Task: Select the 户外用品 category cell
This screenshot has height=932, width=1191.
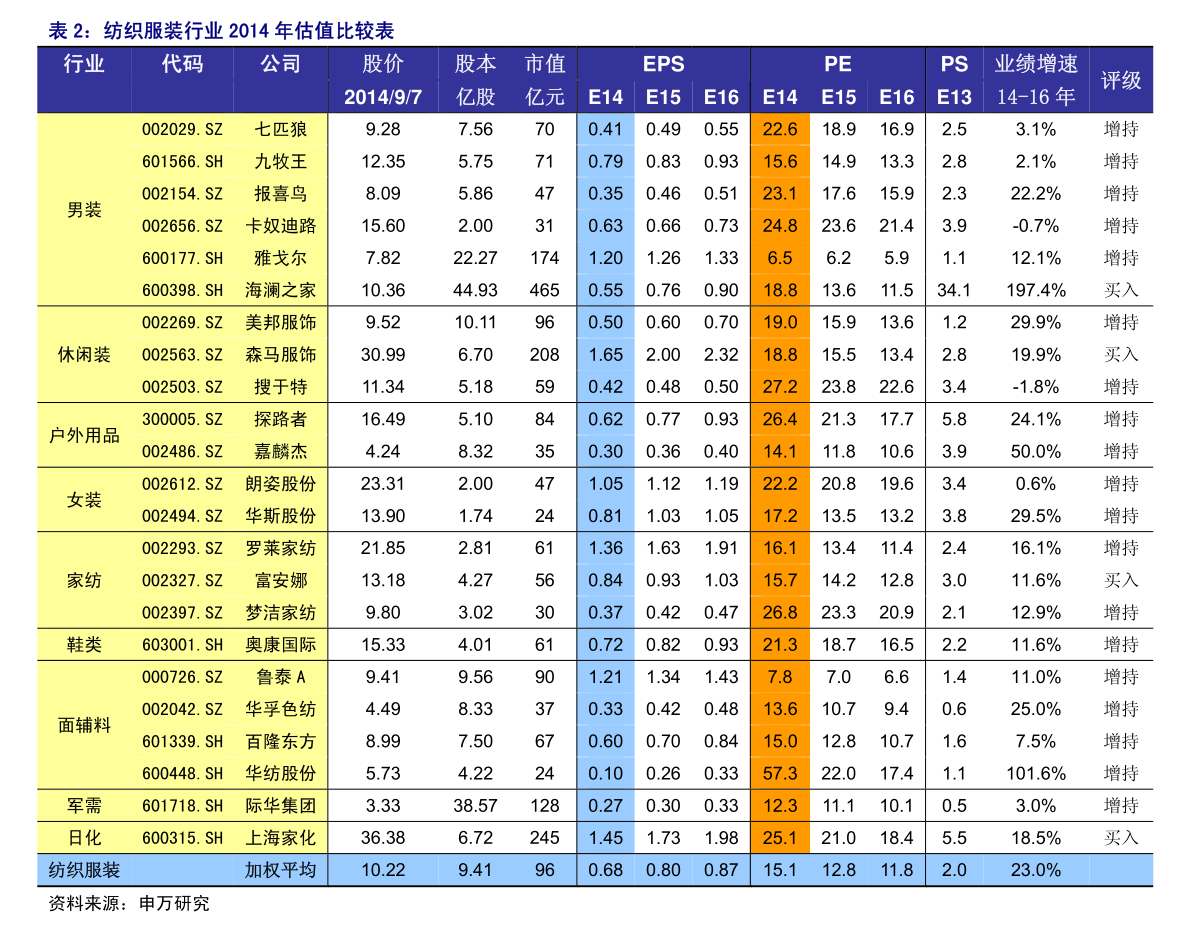Action: click(x=84, y=436)
